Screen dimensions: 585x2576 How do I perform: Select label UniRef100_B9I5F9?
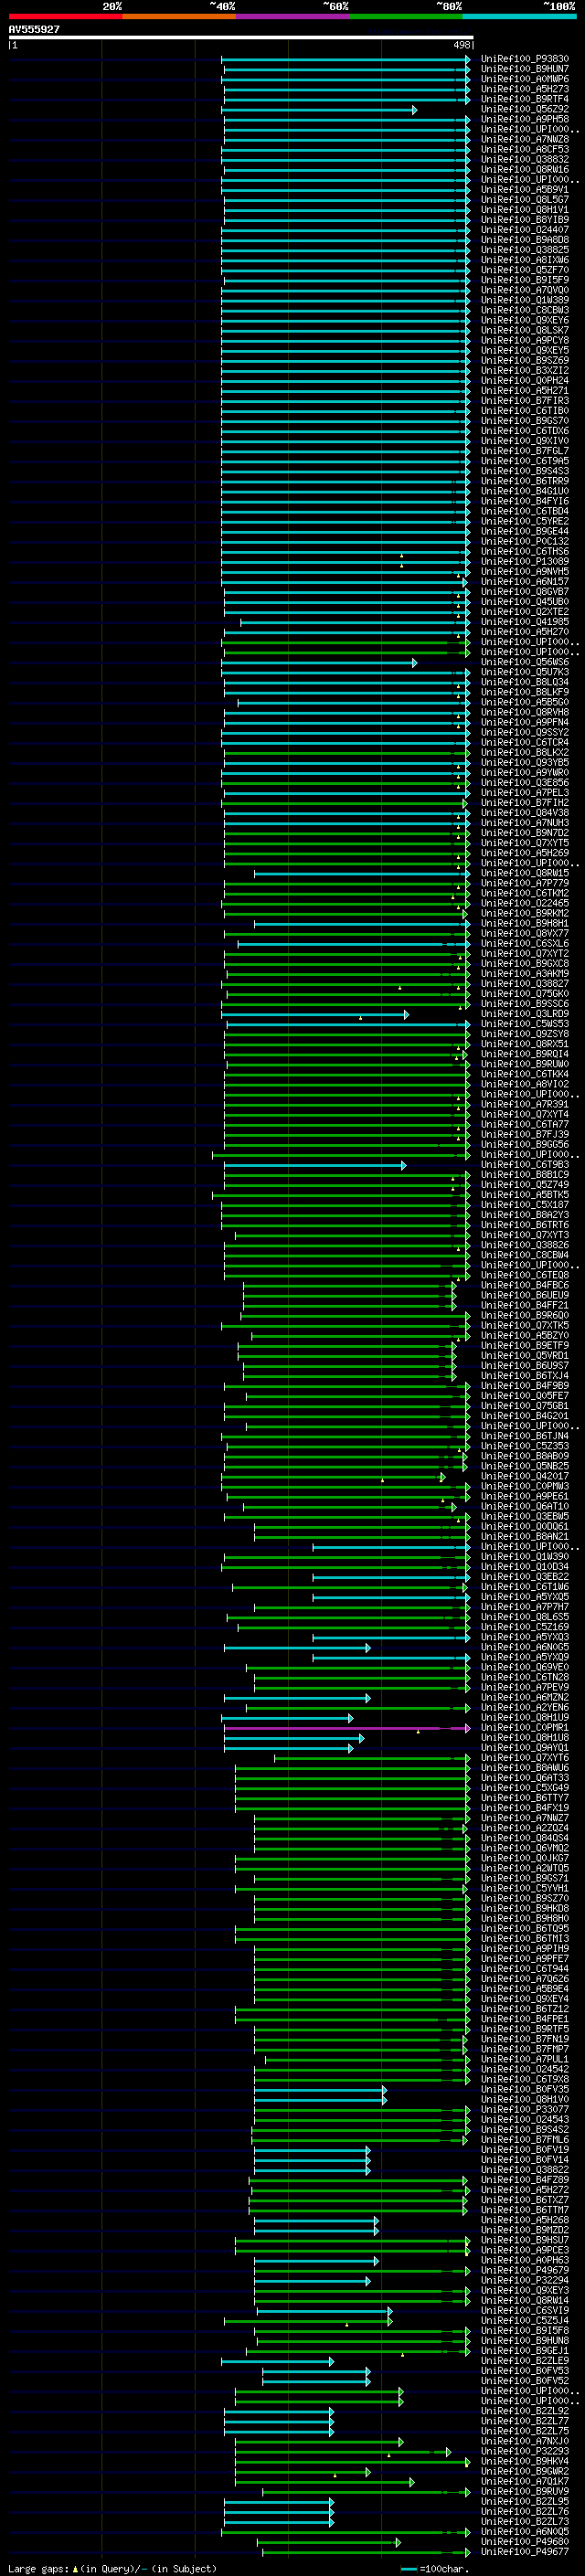click(x=525, y=280)
